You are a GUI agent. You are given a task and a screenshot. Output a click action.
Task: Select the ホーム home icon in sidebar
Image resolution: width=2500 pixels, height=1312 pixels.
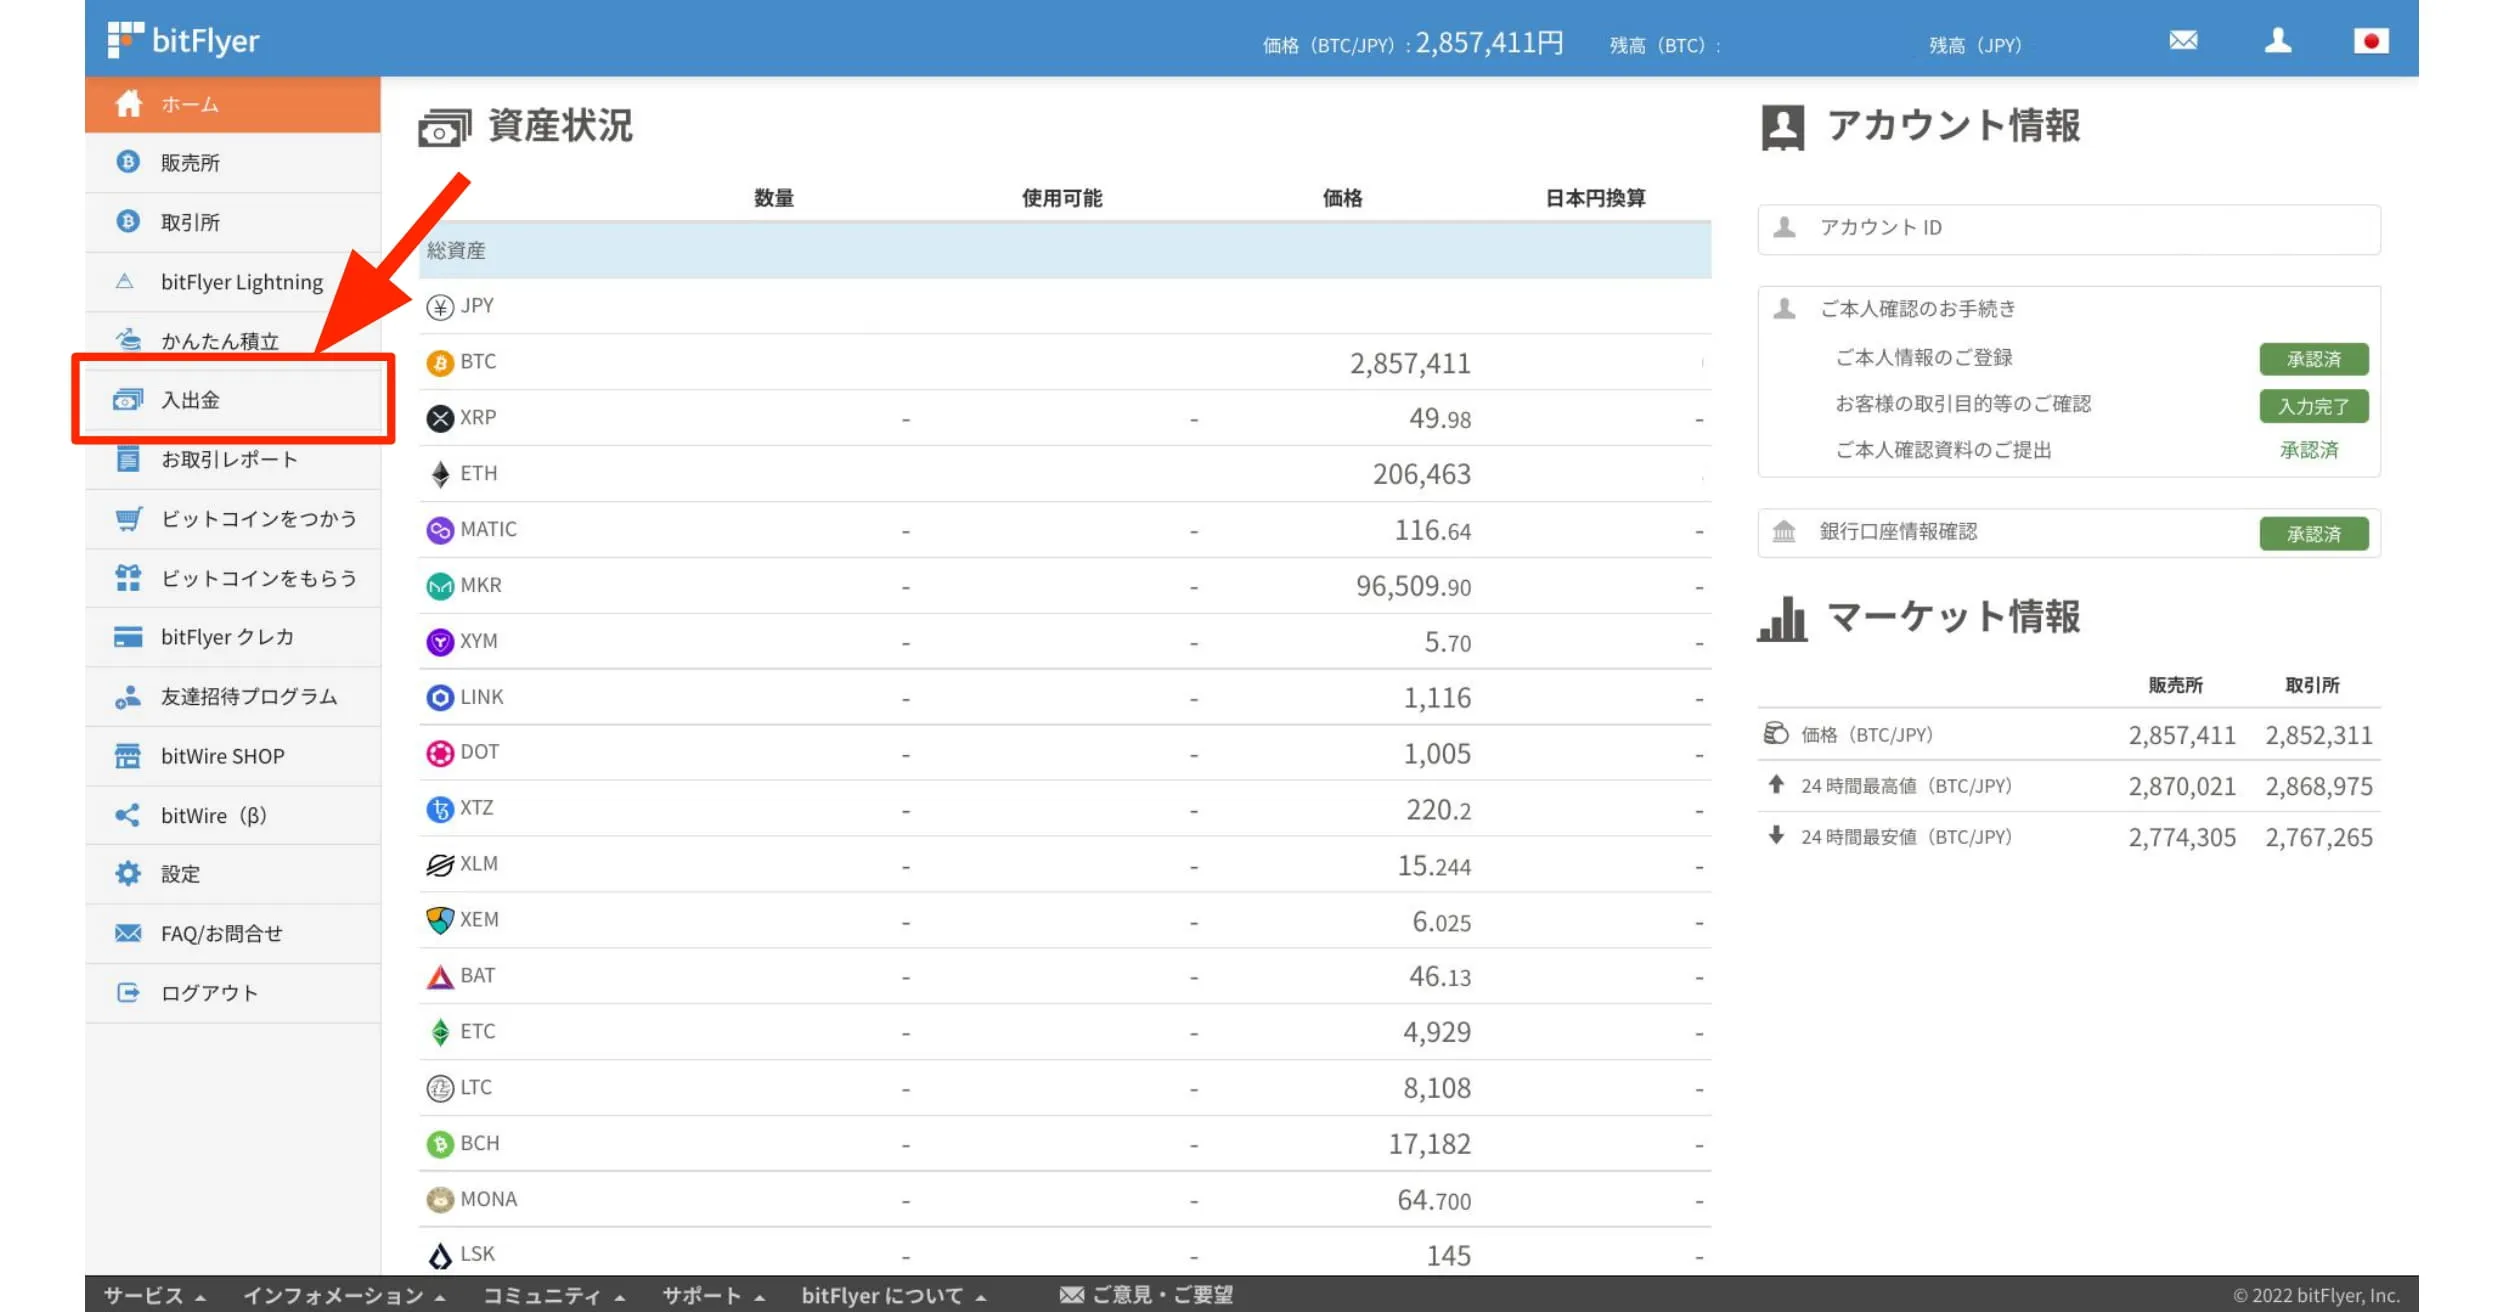(x=128, y=103)
